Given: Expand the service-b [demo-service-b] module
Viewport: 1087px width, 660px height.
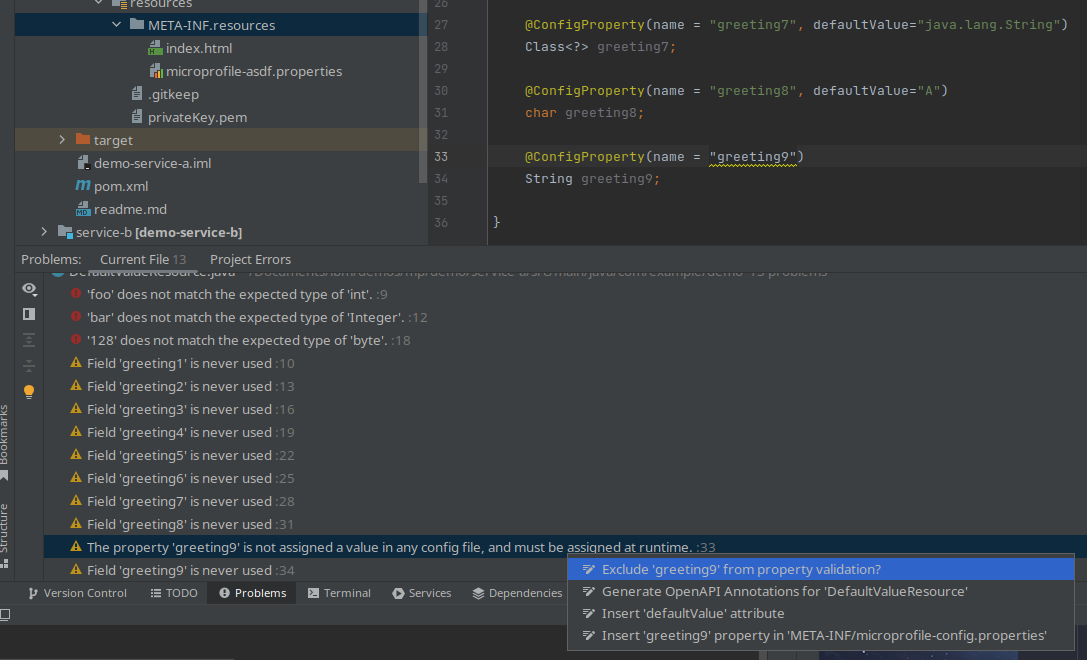Looking at the screenshot, I should (x=43, y=231).
